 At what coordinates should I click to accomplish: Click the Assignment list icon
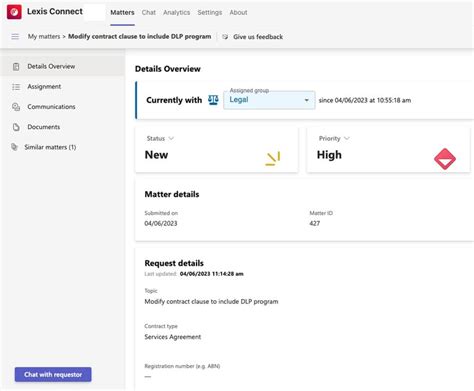(16, 87)
